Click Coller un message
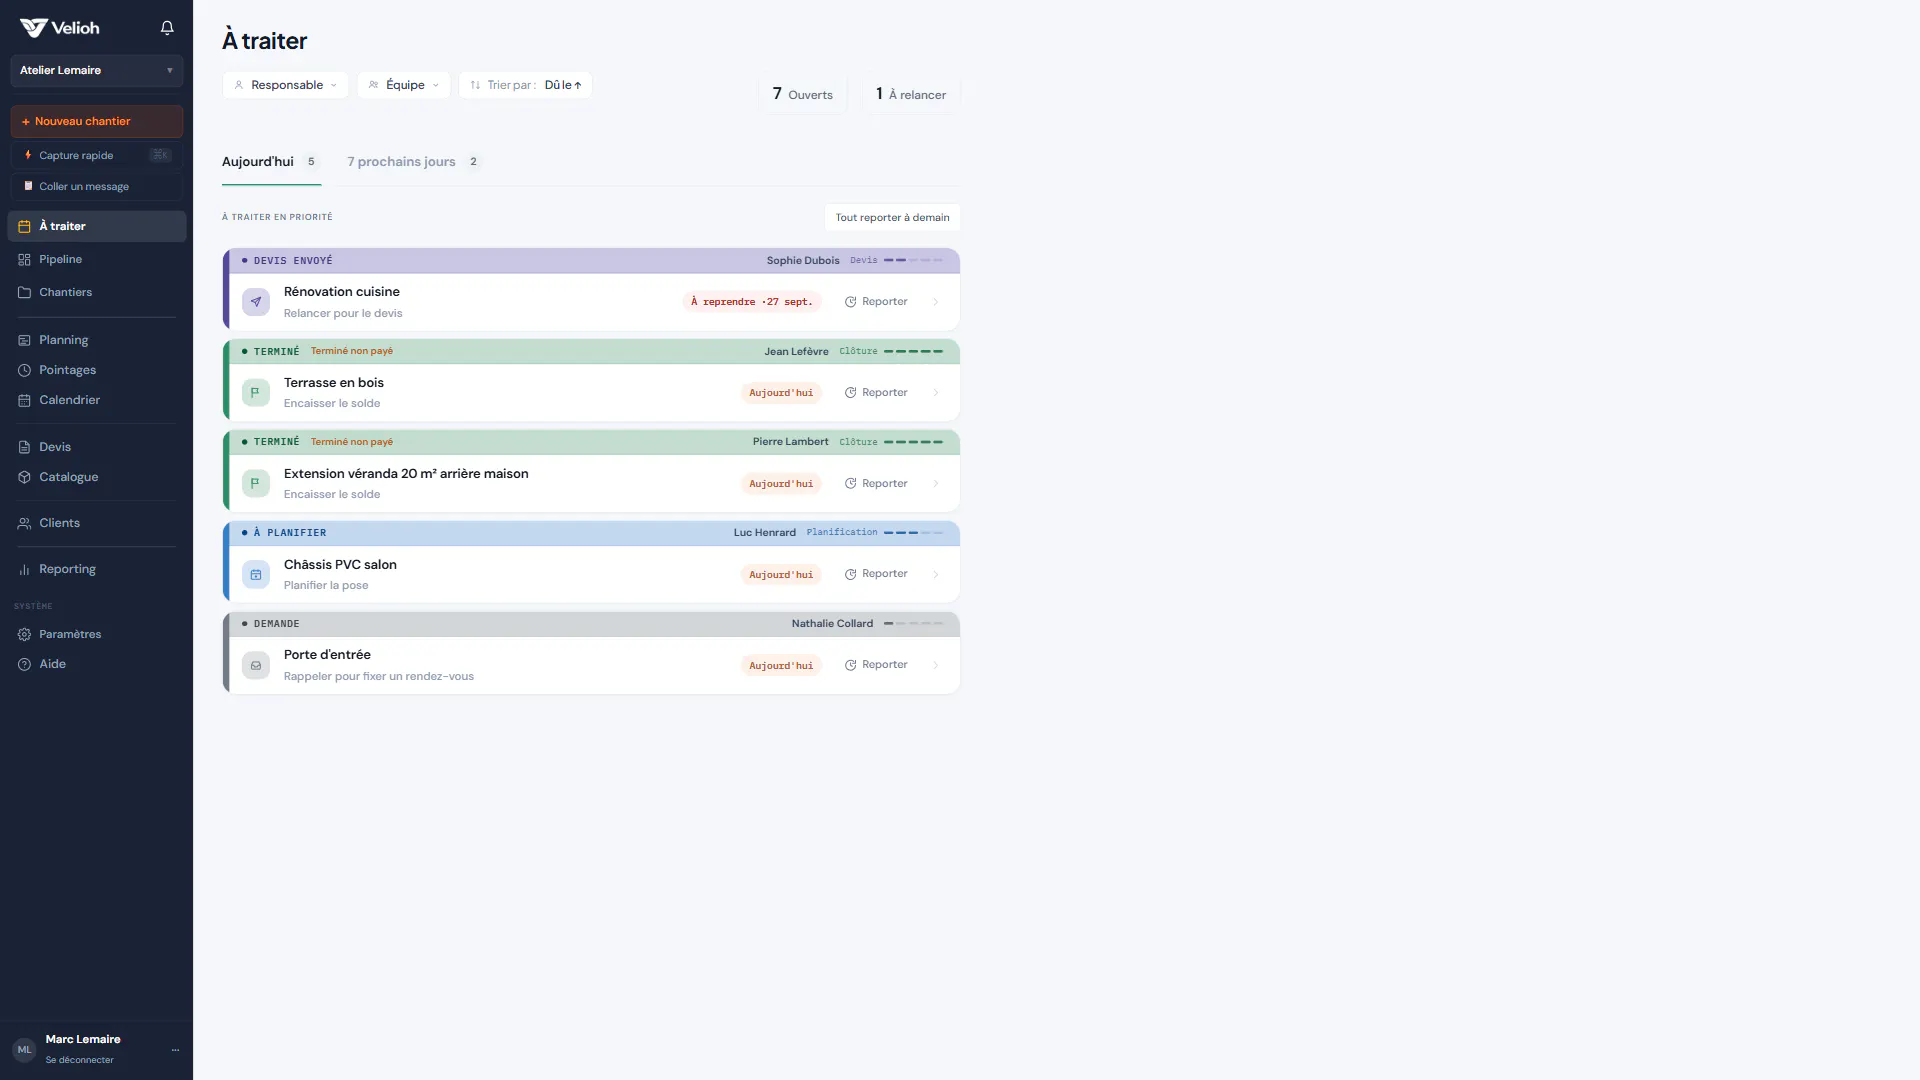Screen dimensions: 1920x1080 [x=96, y=186]
